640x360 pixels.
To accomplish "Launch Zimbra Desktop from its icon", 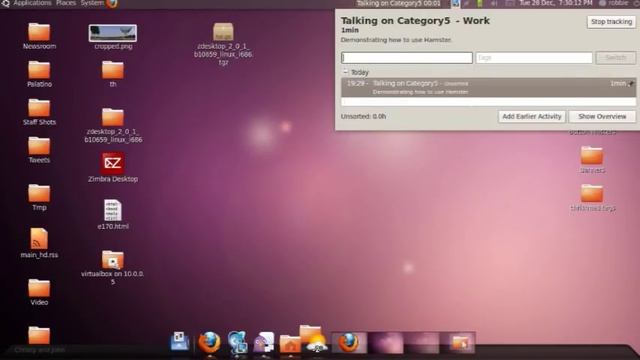I will 113,163.
